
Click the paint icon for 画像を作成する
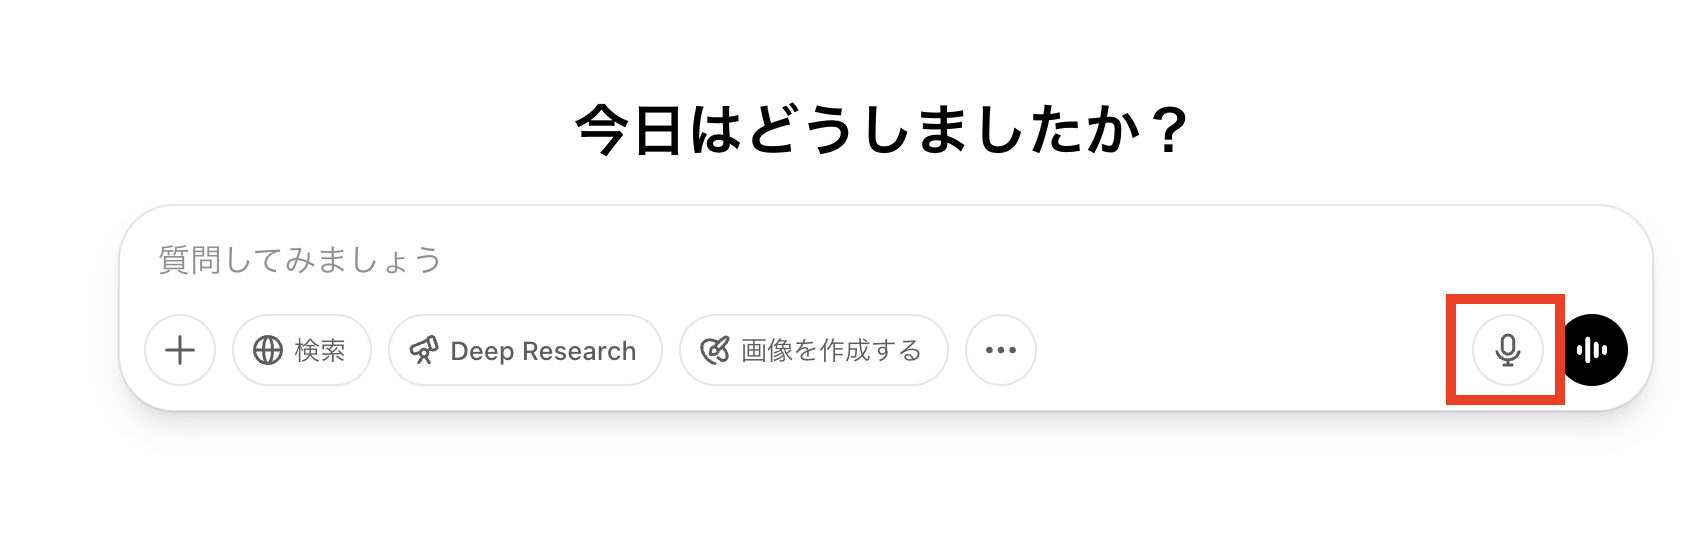(715, 350)
